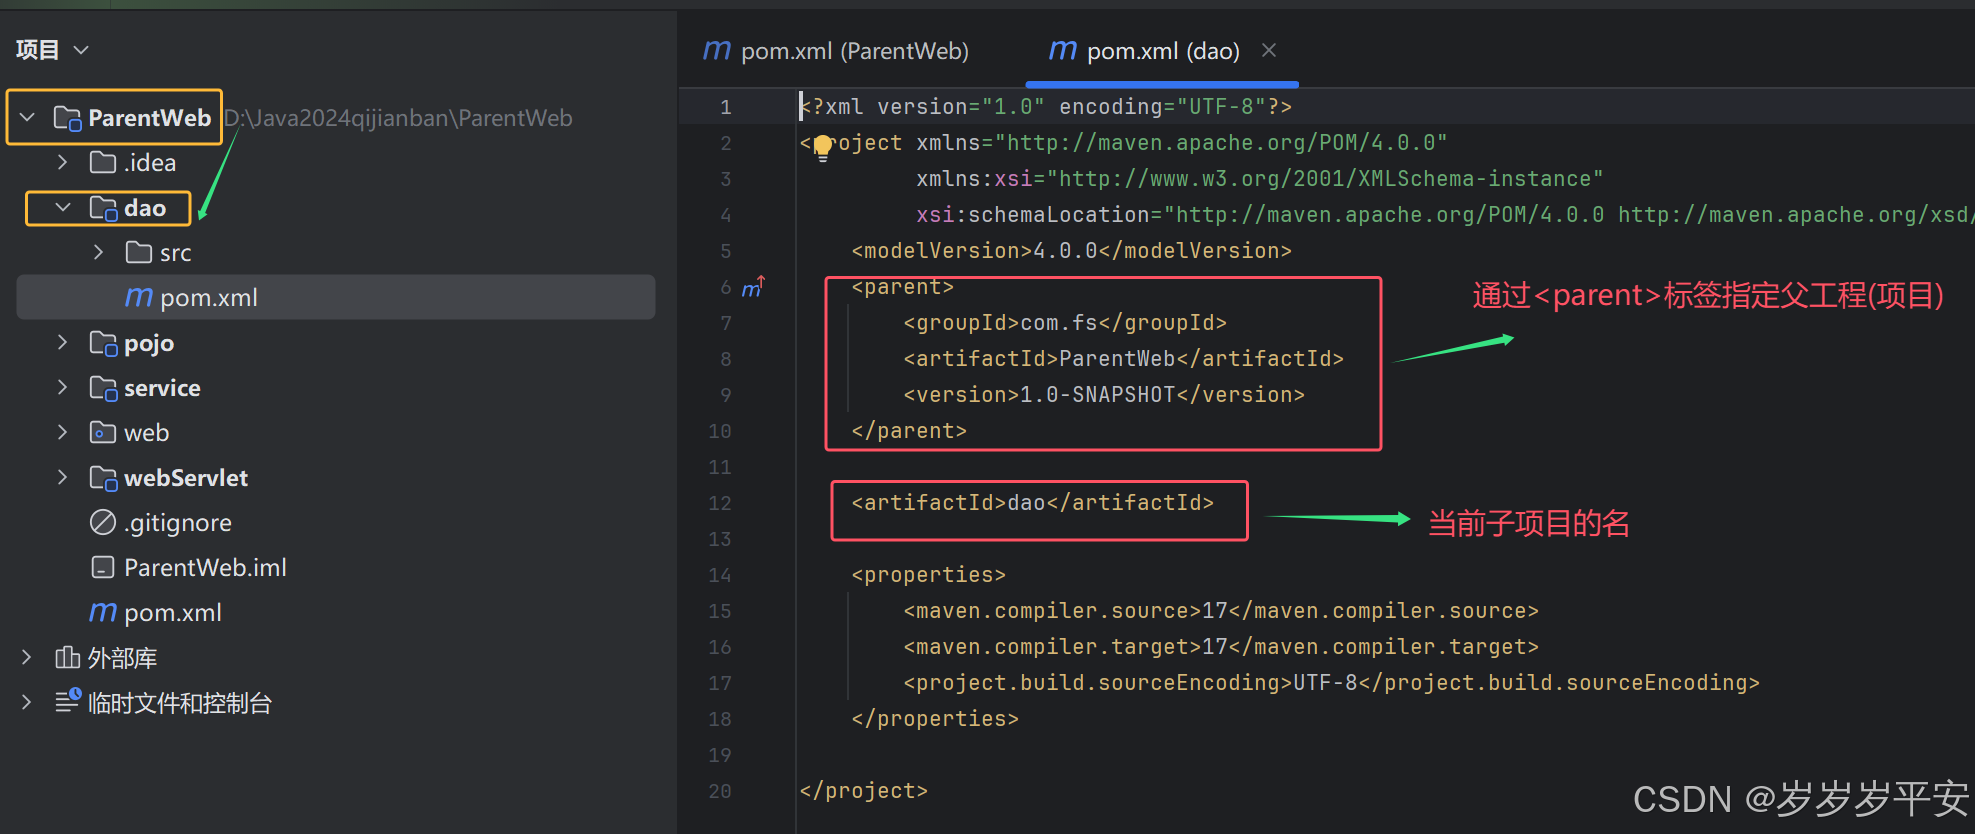Click the xml version declaration line

pyautogui.click(x=1046, y=107)
